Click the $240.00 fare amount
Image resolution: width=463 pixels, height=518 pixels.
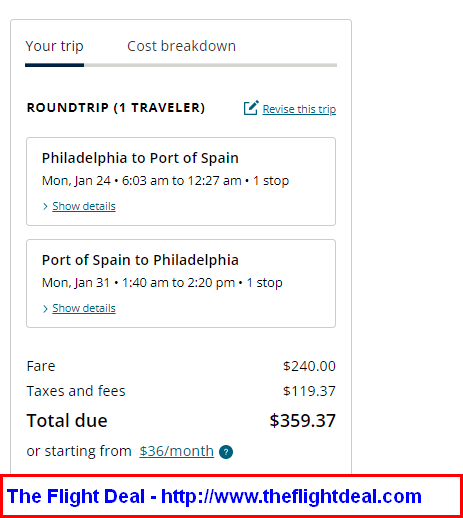(x=309, y=366)
